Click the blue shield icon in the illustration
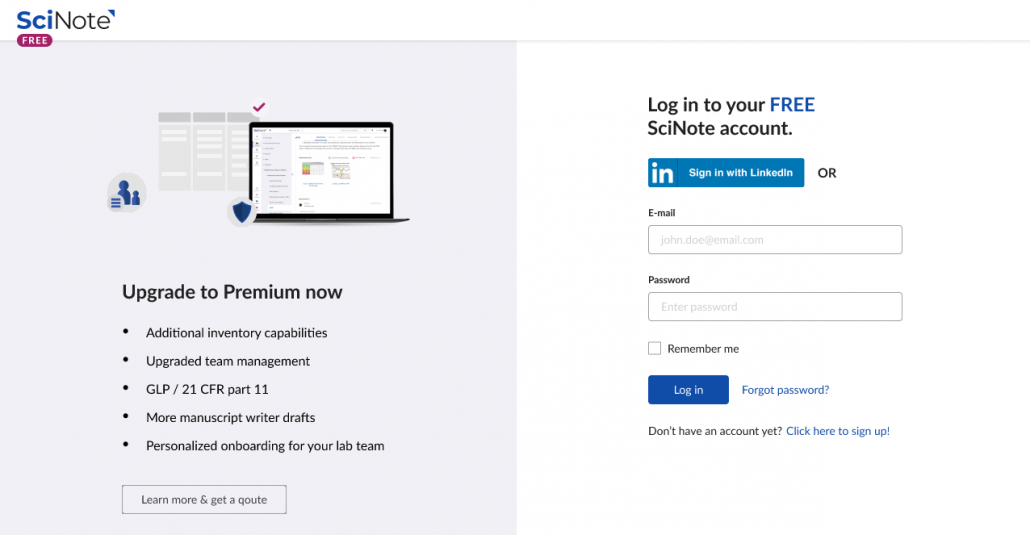 point(242,211)
